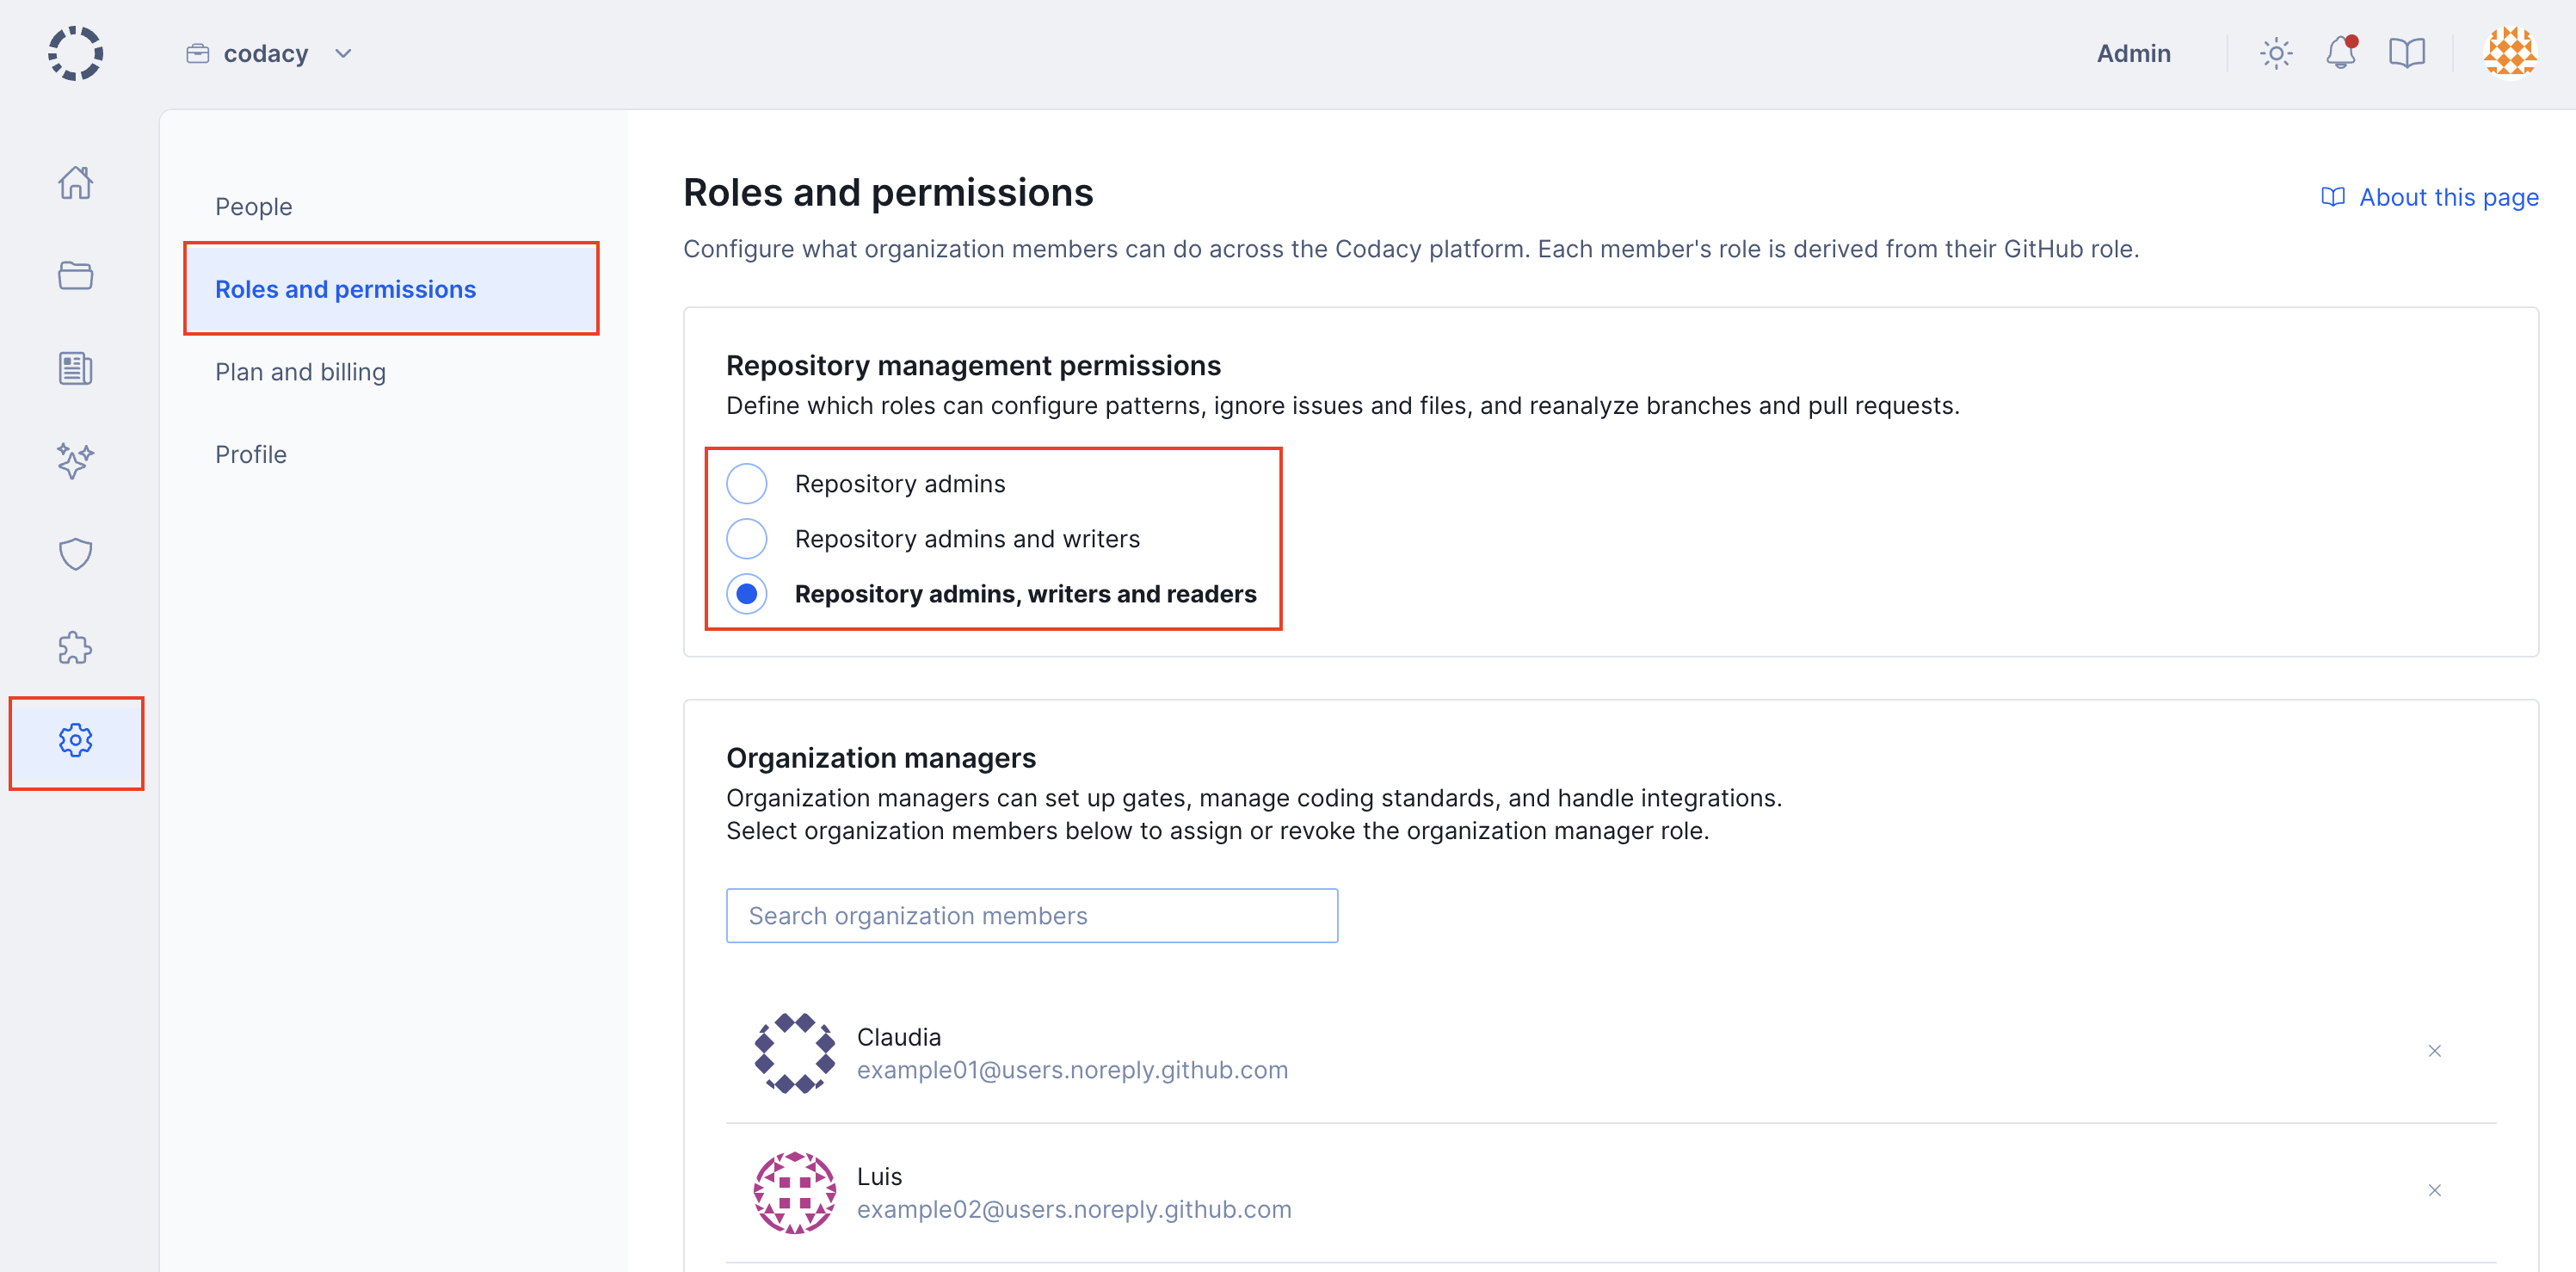Click the Codacy logo icon
Screen dimensions: 2576x1272
(x=75, y=53)
